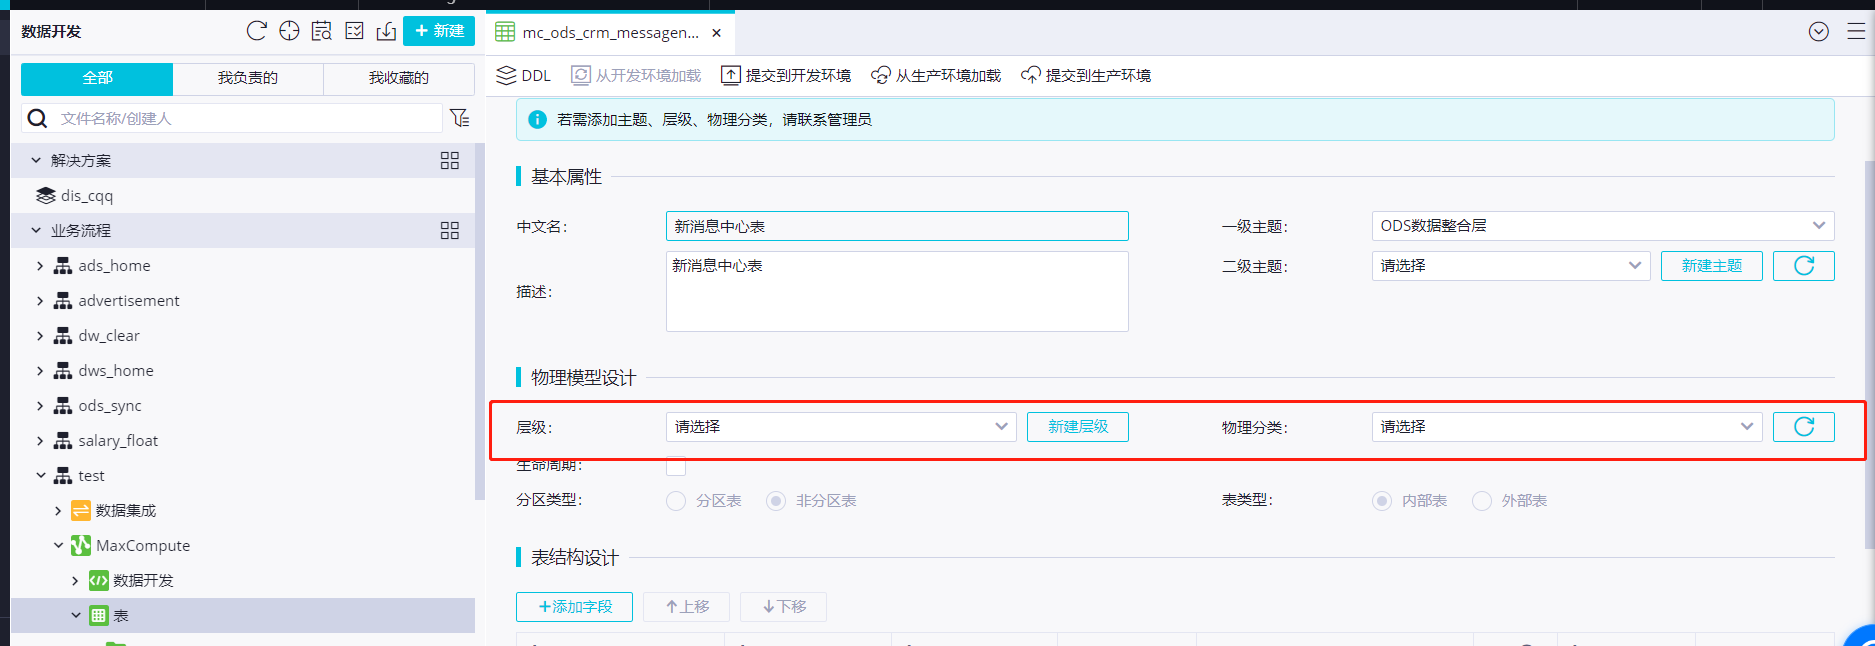Click the 添加字段 button
The width and height of the screenshot is (1875, 646).
point(575,607)
